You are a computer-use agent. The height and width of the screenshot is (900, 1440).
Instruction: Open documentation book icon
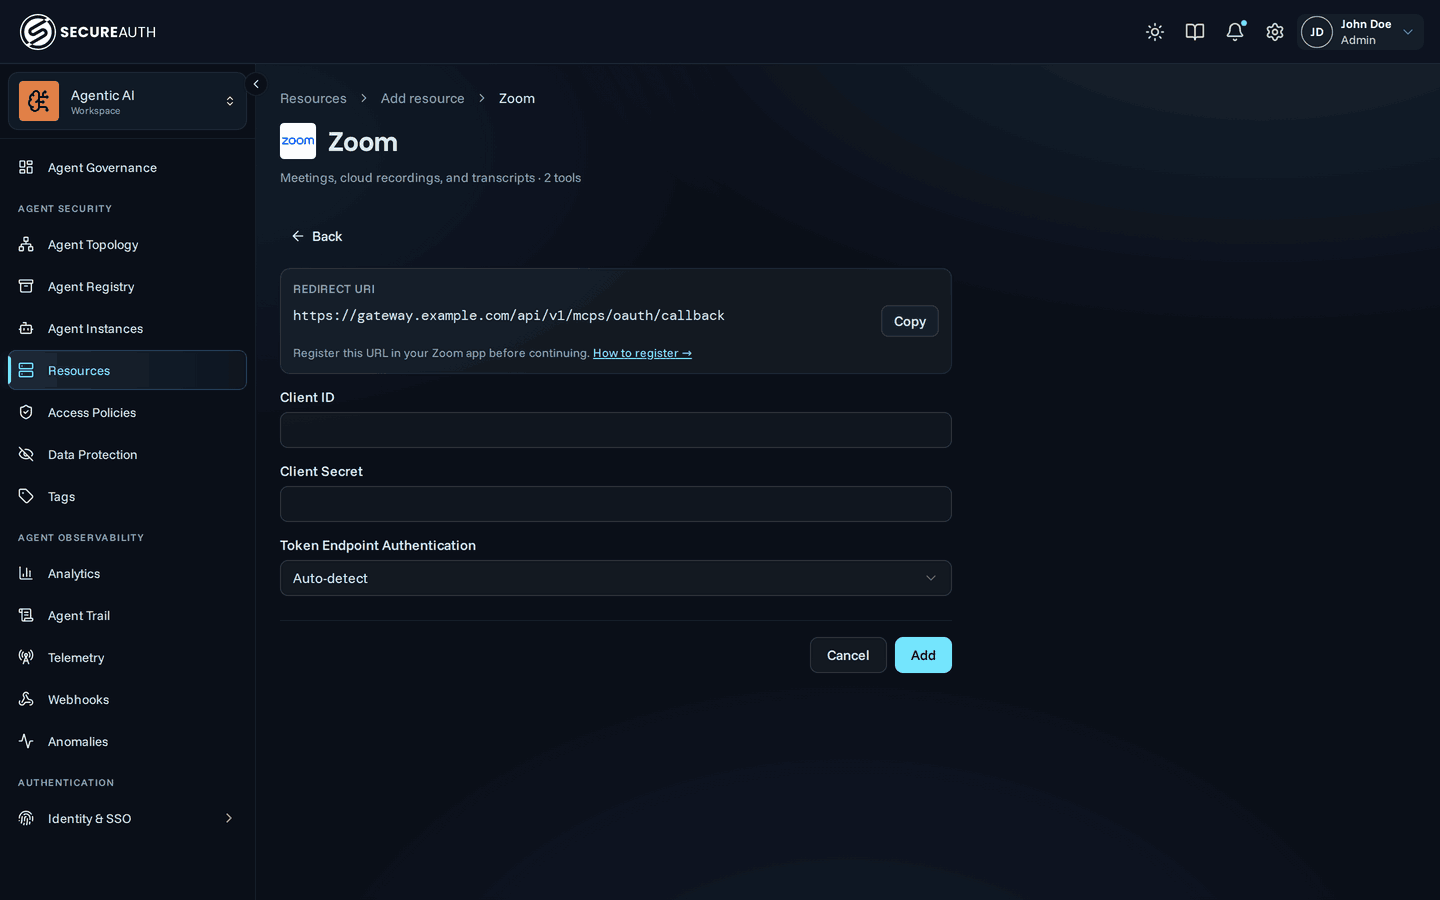pyautogui.click(x=1195, y=32)
